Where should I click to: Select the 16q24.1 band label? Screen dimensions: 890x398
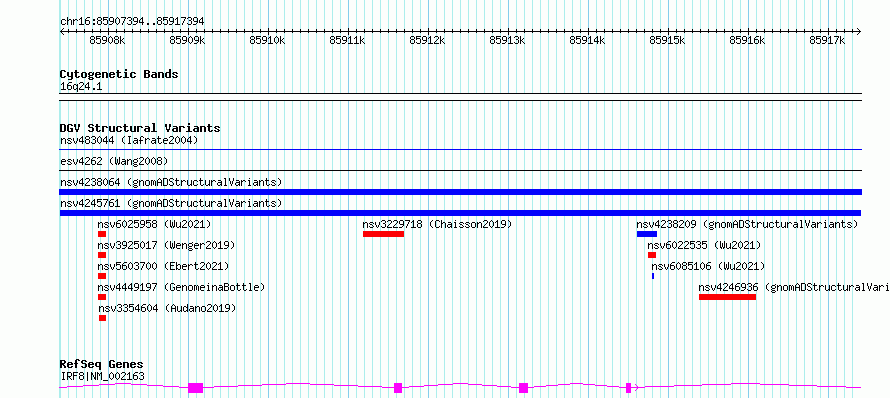point(81,87)
